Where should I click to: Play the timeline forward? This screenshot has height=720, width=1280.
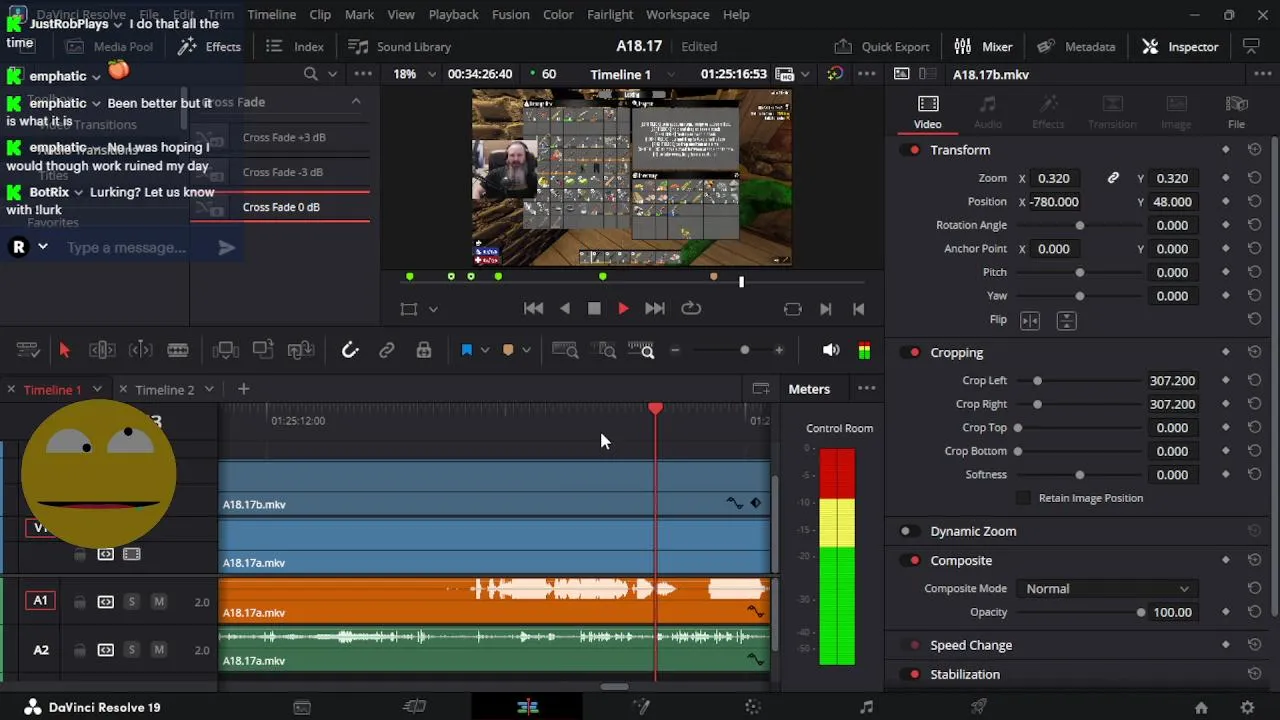point(623,309)
